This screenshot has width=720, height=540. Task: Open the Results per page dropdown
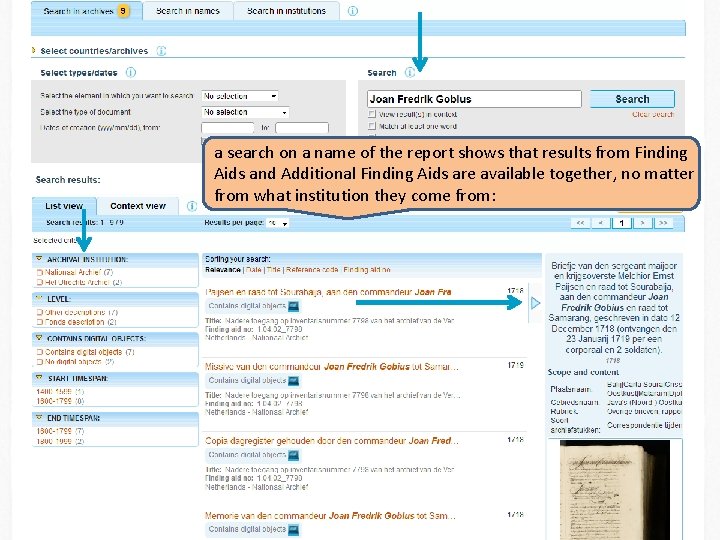point(278,223)
